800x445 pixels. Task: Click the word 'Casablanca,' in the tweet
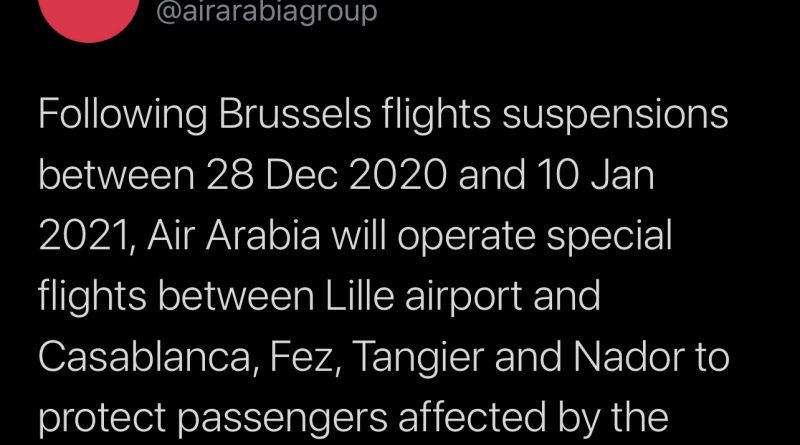(x=148, y=356)
